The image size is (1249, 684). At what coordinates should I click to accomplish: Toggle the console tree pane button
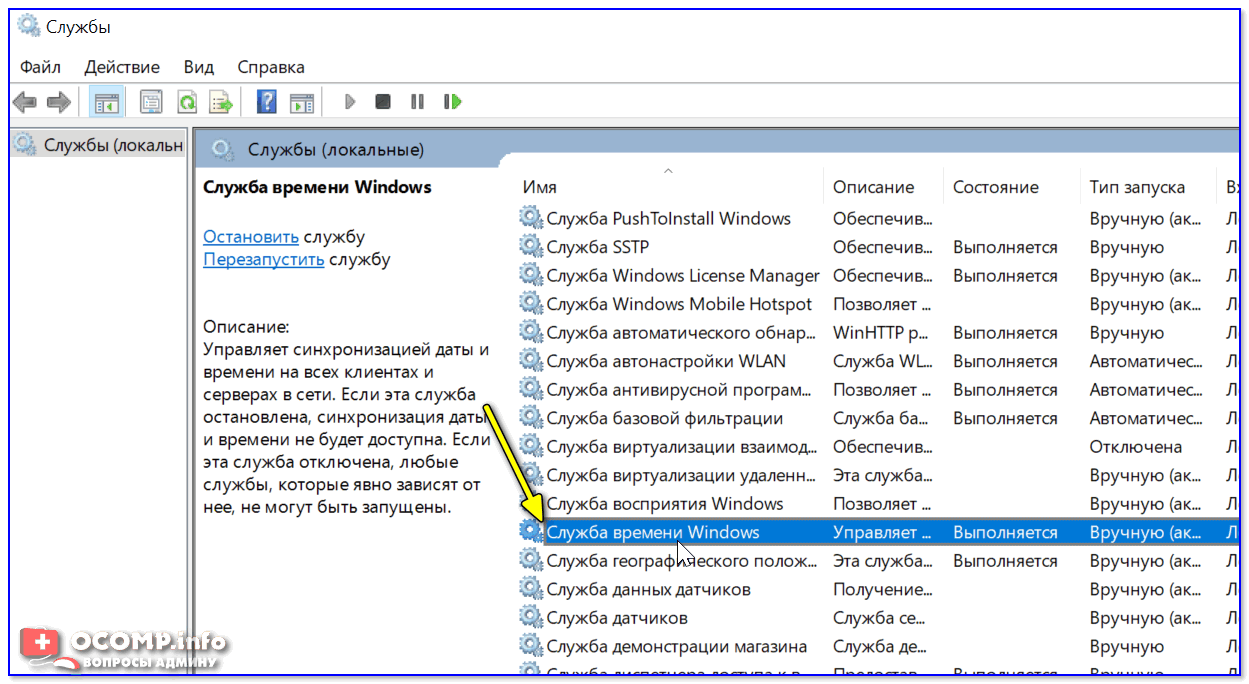tap(106, 102)
